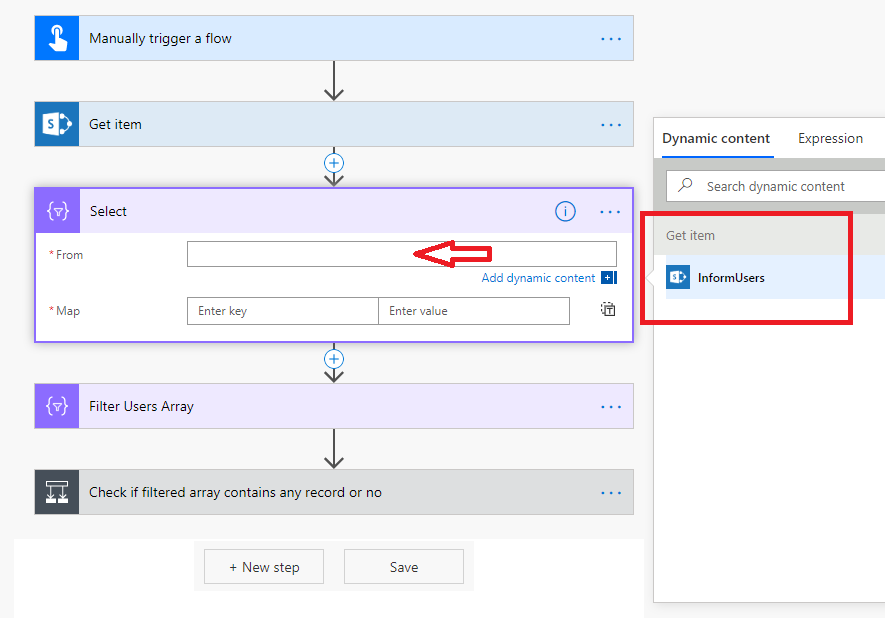885x618 pixels.
Task: Click the Switch icon on the check step
Action: (56, 491)
